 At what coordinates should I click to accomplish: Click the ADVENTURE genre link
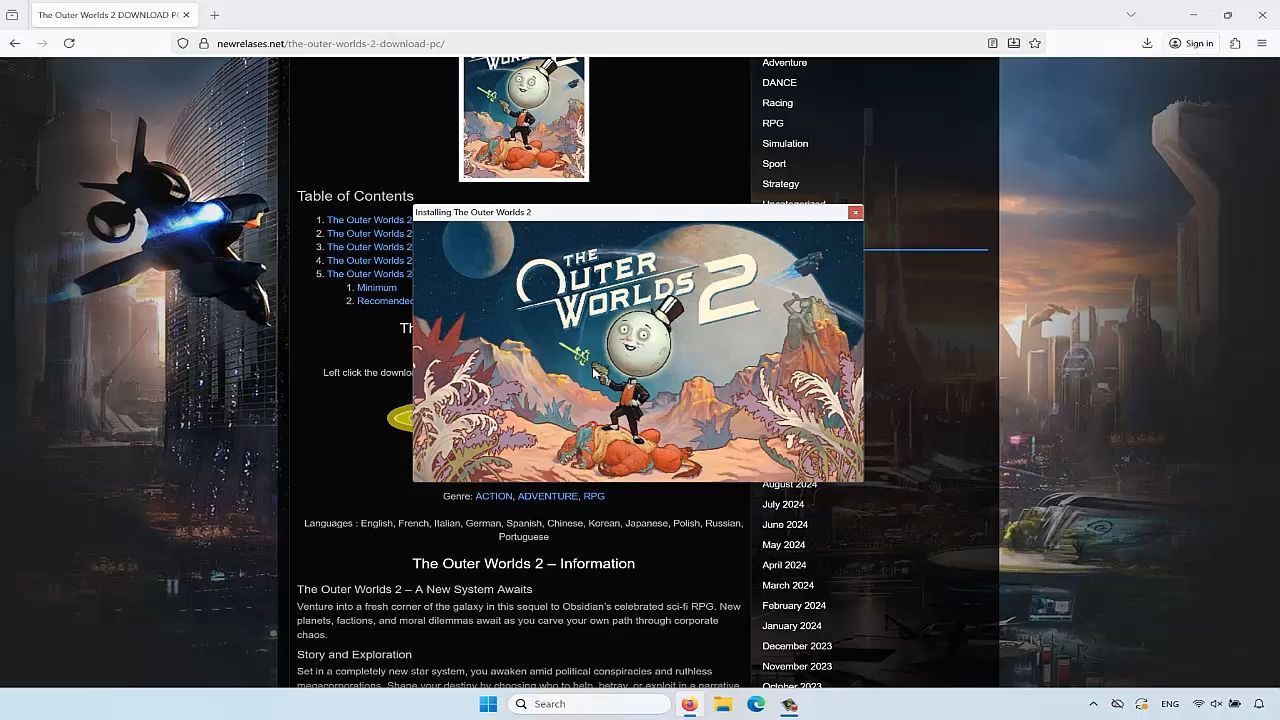(547, 496)
